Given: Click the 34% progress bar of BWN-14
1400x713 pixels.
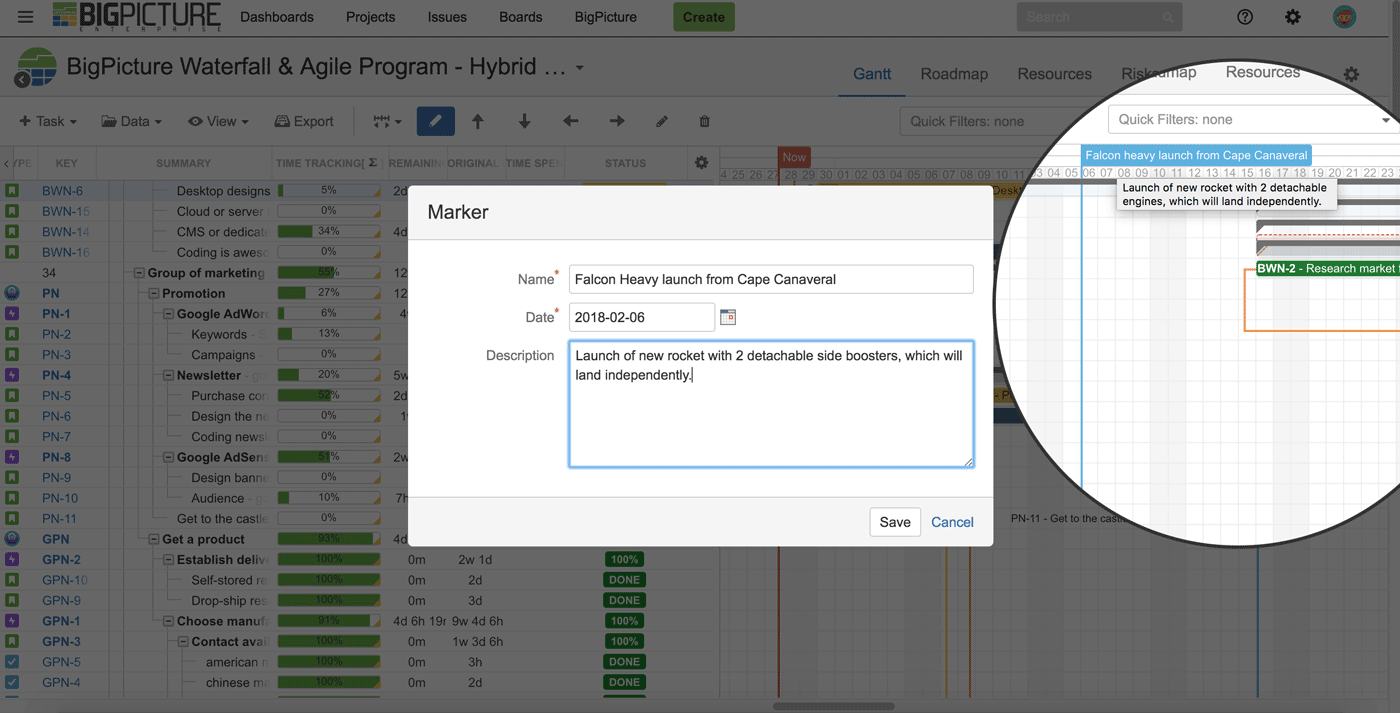Looking at the screenshot, I should pyautogui.click(x=329, y=231).
